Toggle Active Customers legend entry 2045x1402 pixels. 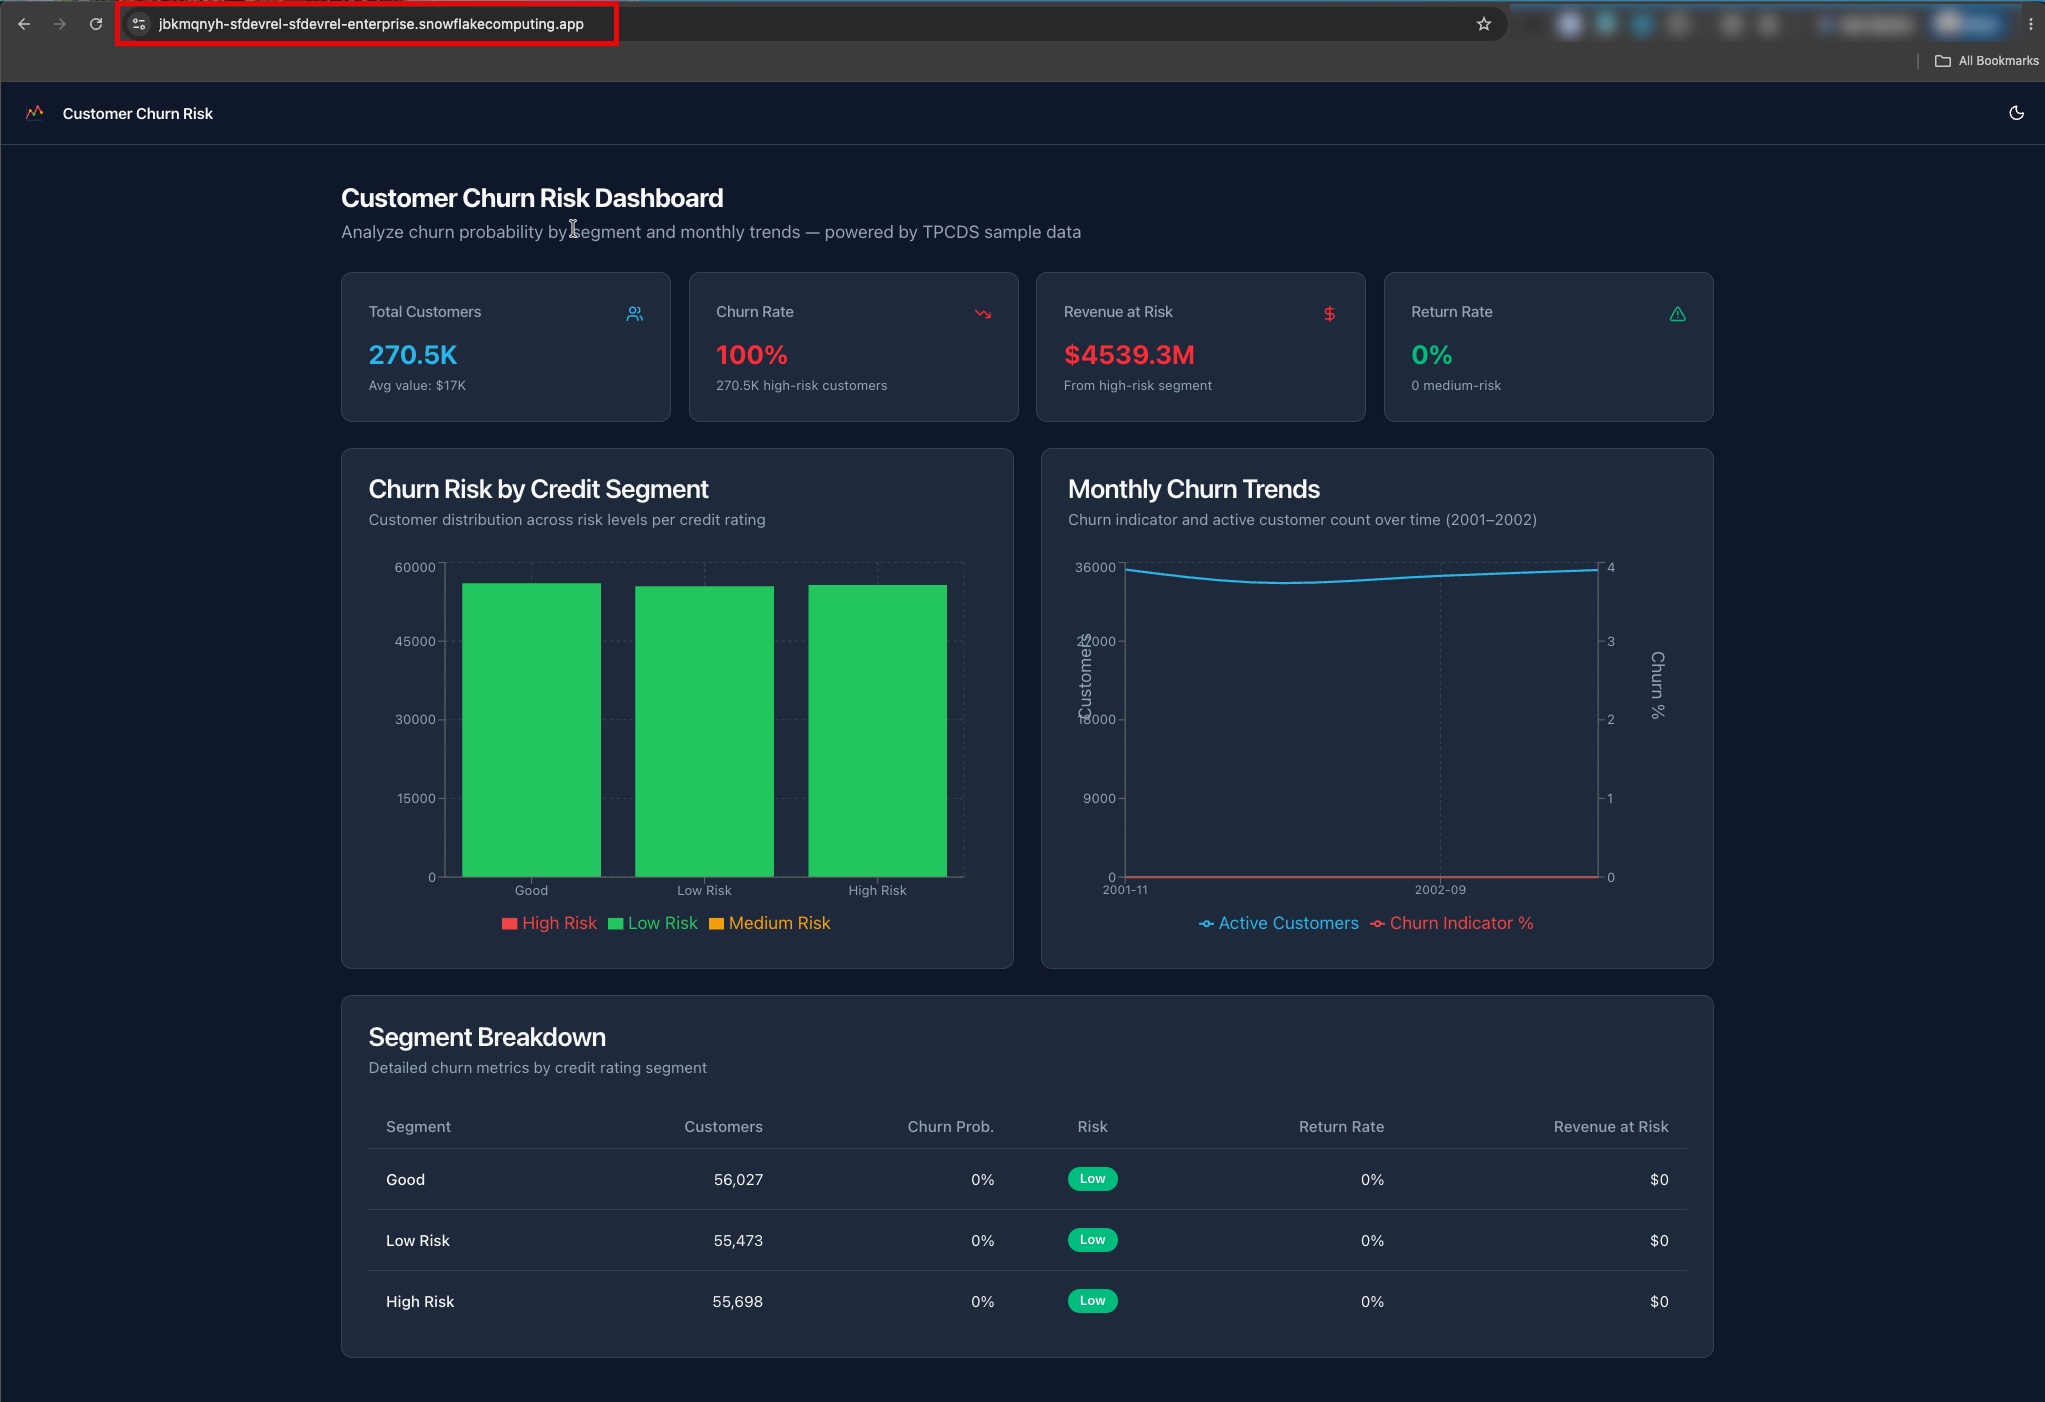coord(1279,924)
